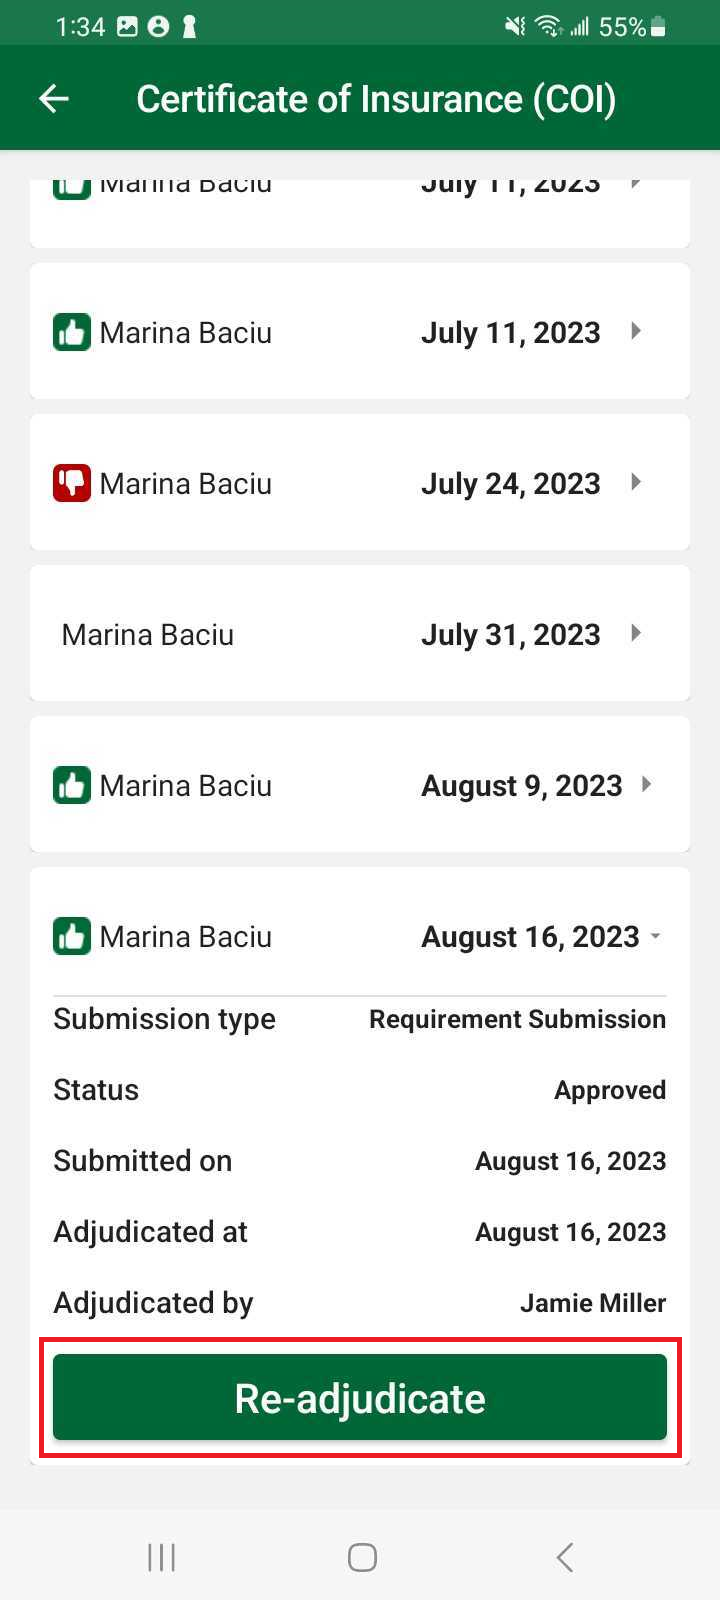Screen dimensions: 720x1600
Task: Tap Requirement Submission type value
Action: tap(517, 1019)
